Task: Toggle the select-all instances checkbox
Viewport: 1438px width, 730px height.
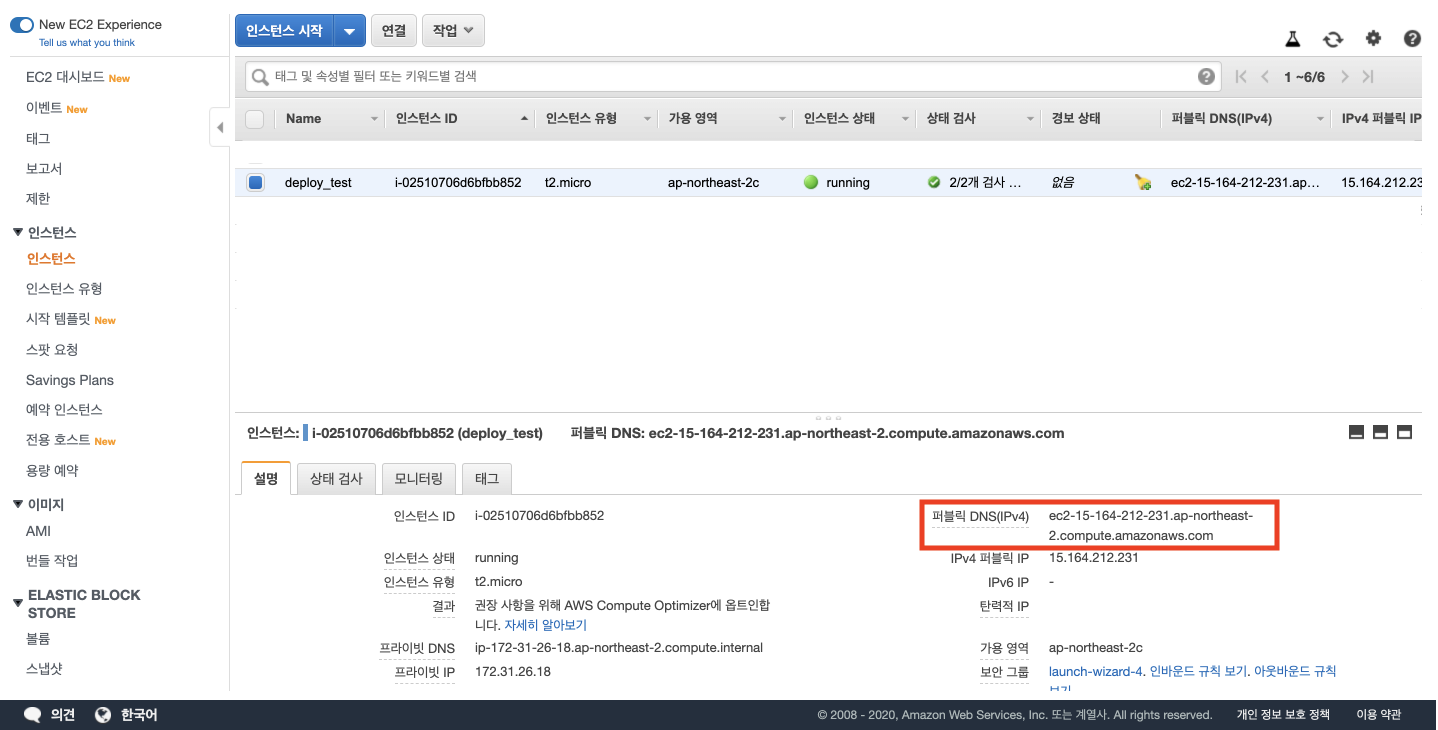Action: [x=255, y=119]
